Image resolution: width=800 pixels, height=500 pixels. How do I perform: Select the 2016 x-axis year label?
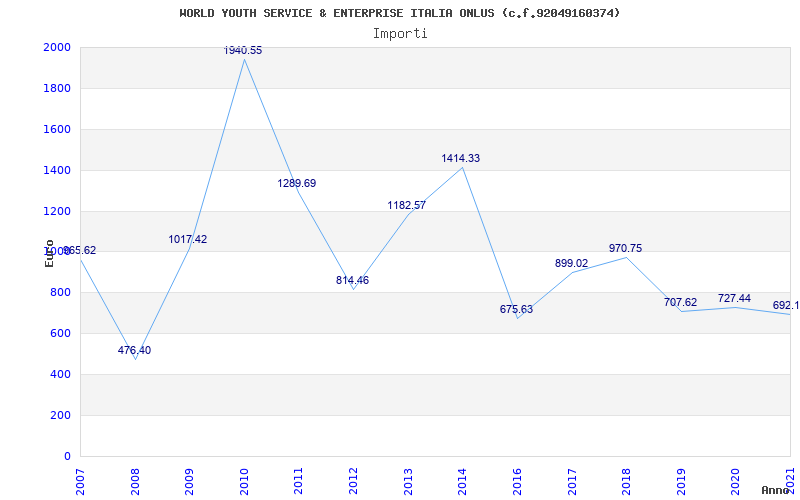point(517,481)
